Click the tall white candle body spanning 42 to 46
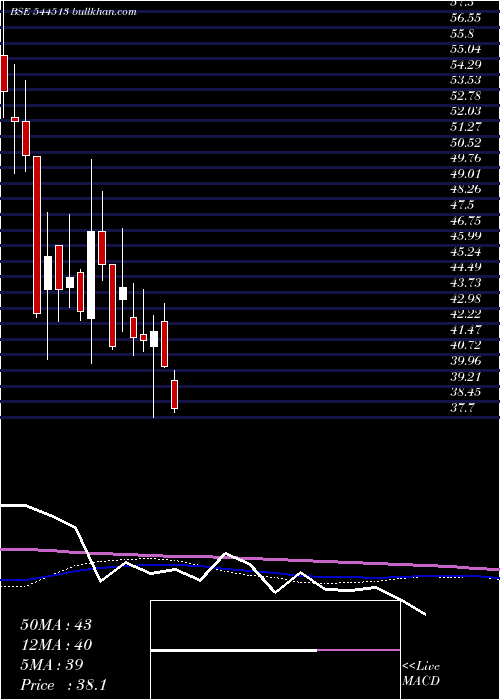The width and height of the screenshot is (500, 700). pyautogui.click(x=91, y=275)
